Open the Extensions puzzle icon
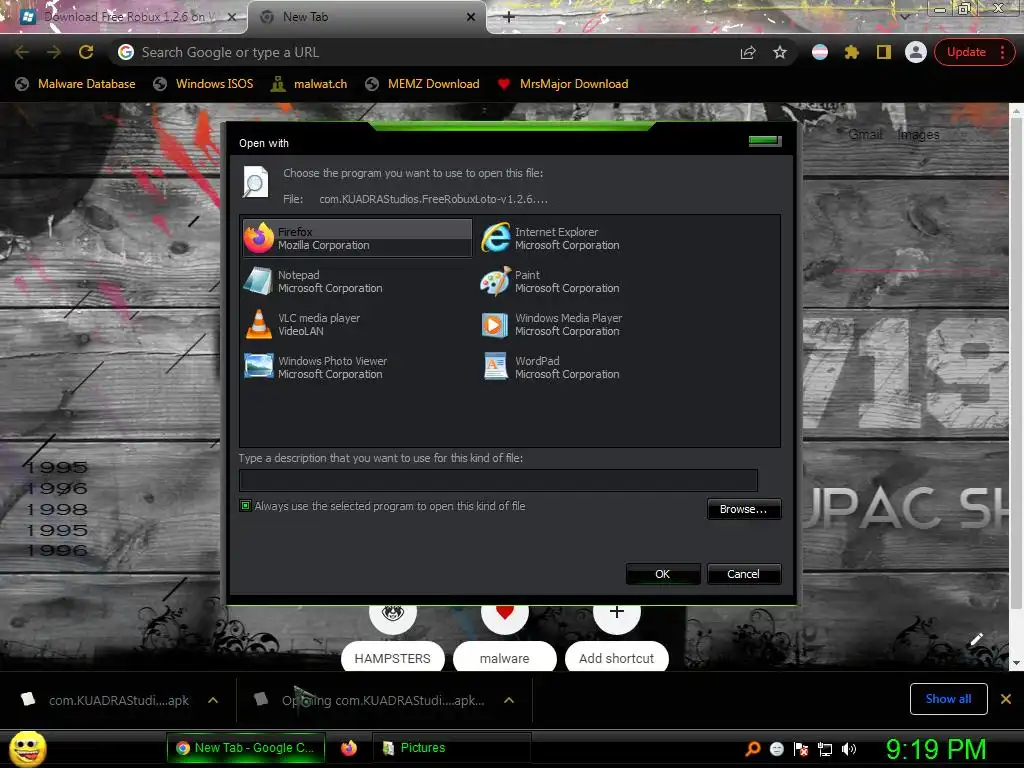The image size is (1024, 768). coord(852,52)
